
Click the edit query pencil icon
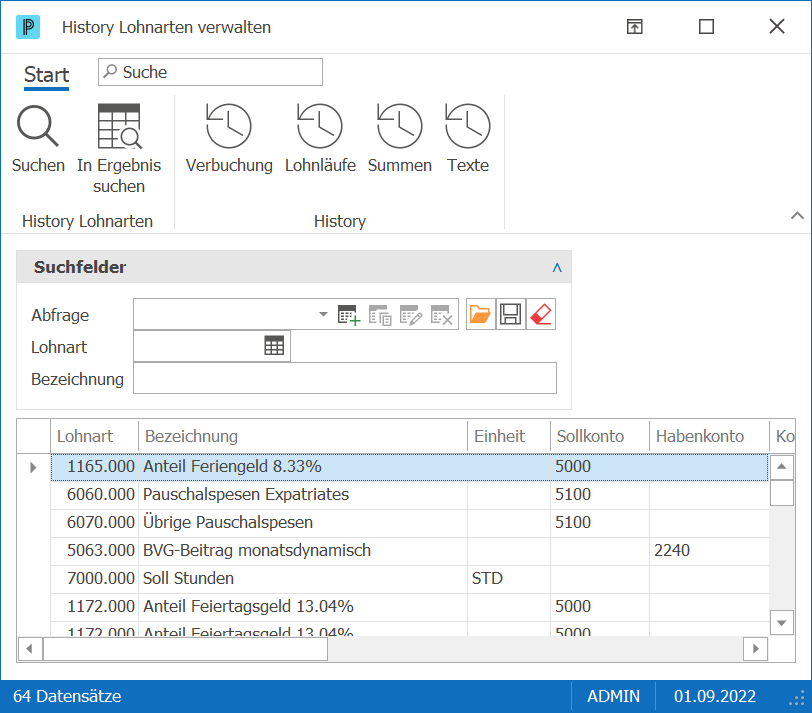click(411, 314)
